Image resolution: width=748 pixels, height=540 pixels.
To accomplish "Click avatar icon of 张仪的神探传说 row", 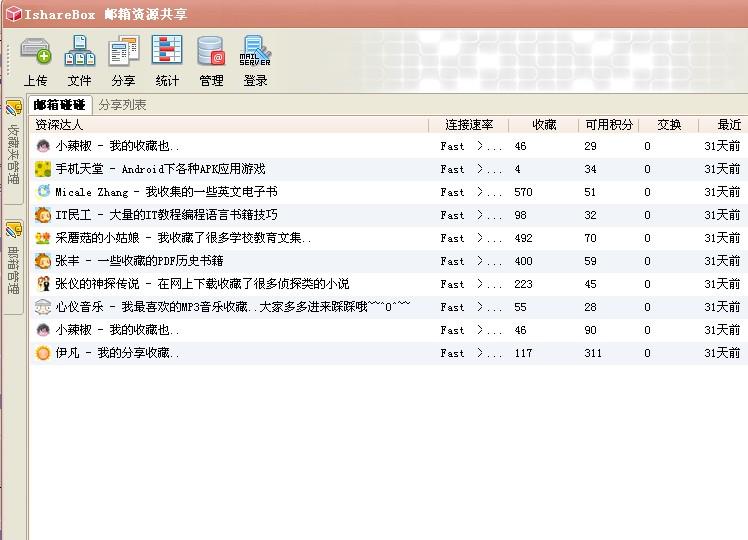I will pyautogui.click(x=43, y=284).
